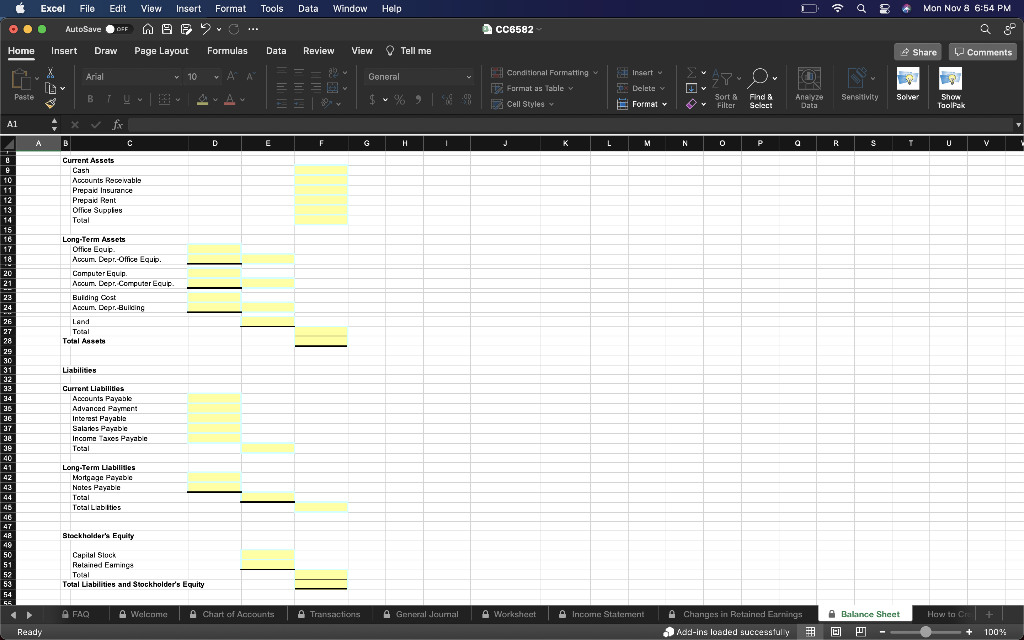The image size is (1024, 640).
Task: Toggle Italic formatting
Action: pyautogui.click(x=108, y=99)
